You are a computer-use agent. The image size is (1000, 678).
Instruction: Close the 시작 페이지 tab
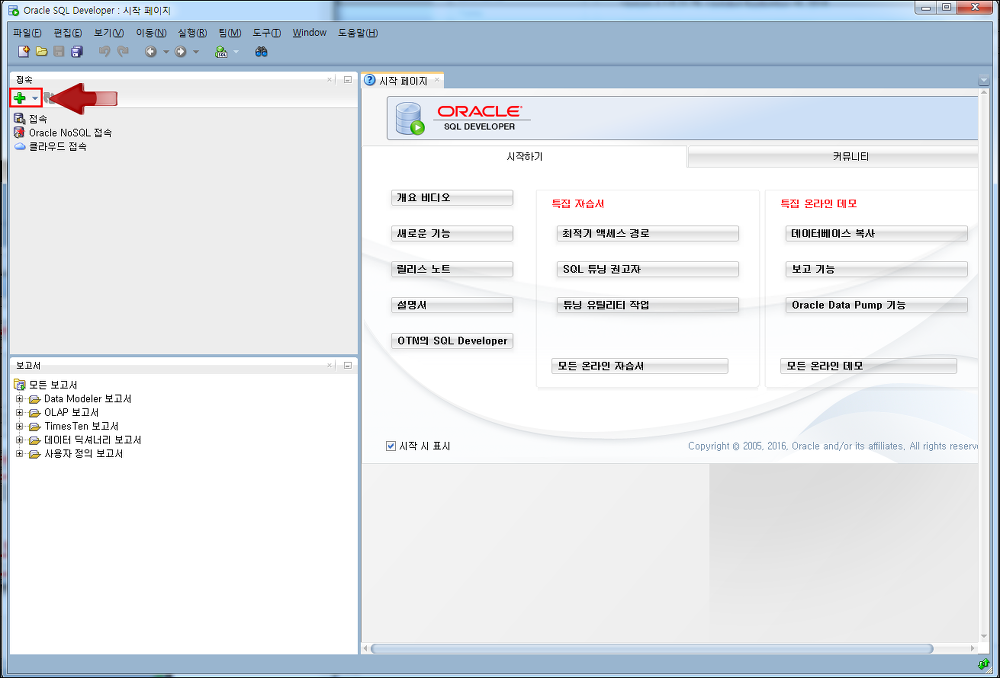coord(437,80)
